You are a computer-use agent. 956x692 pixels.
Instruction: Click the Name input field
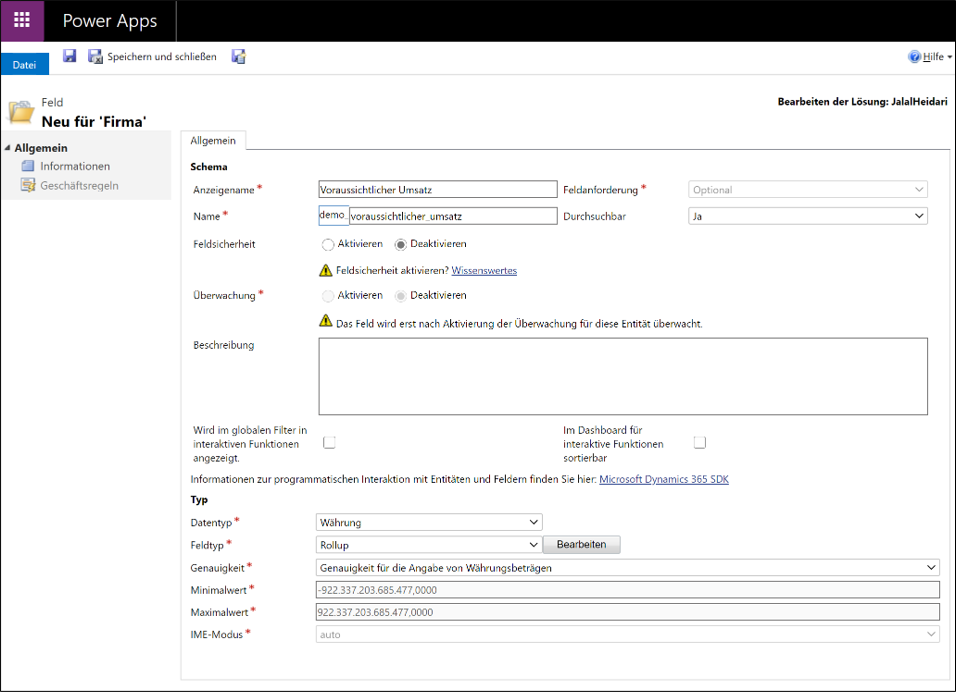tap(453, 216)
